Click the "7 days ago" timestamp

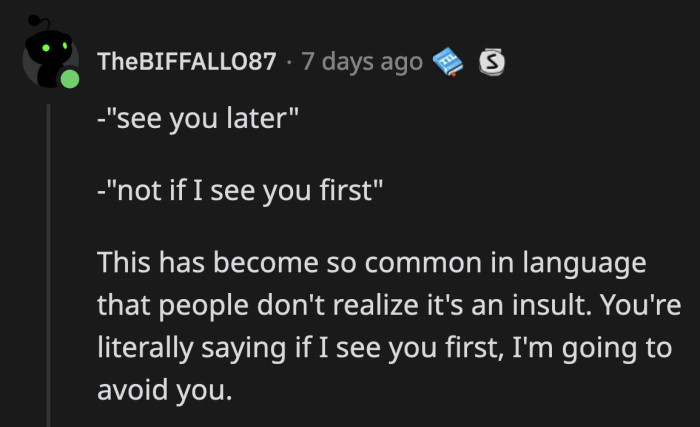coord(362,62)
